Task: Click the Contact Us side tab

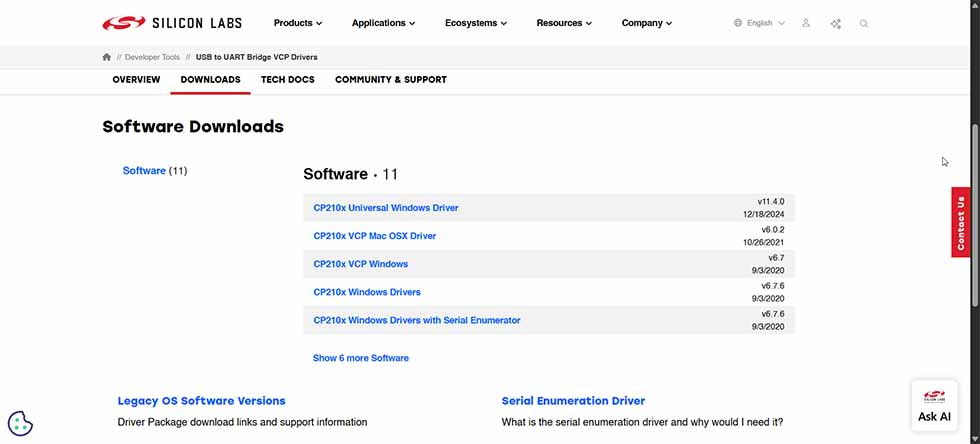Action: coord(961,222)
